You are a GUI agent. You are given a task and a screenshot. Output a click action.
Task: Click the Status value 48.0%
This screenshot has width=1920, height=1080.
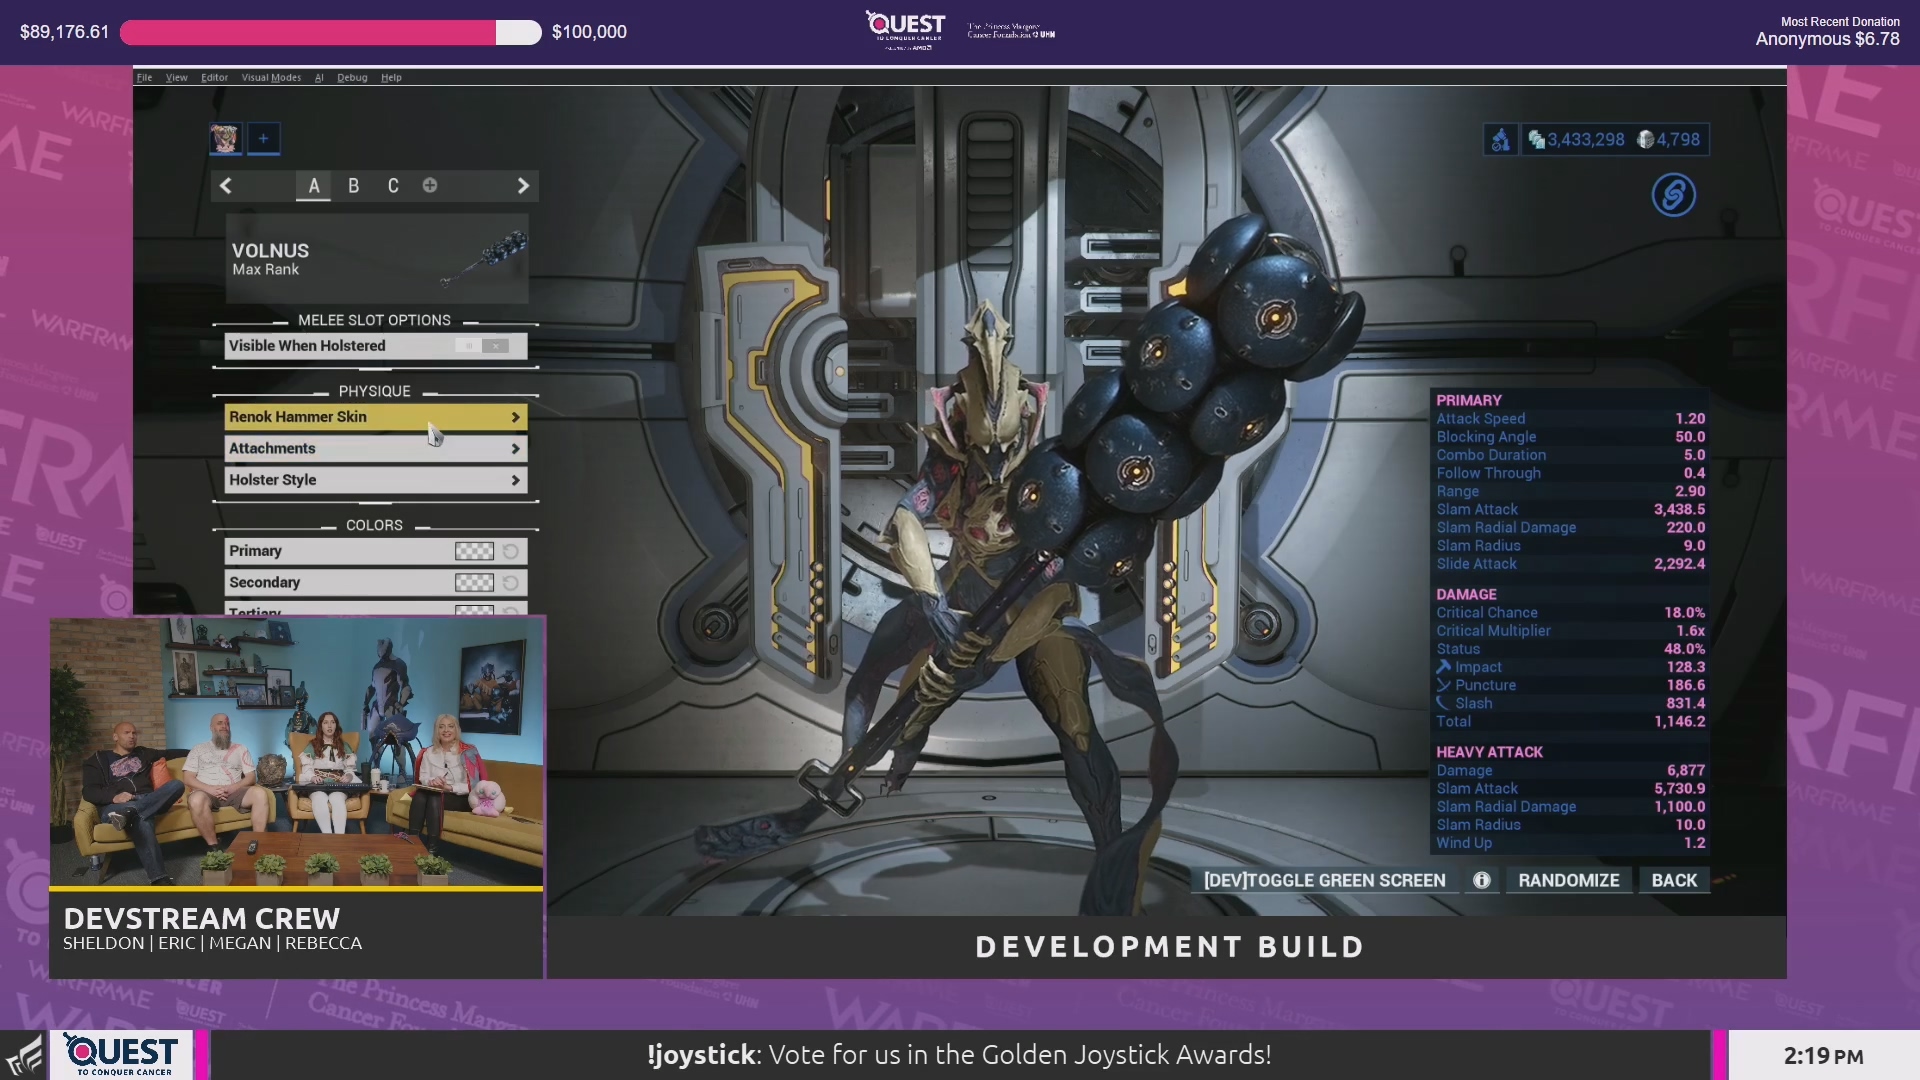(x=1684, y=649)
